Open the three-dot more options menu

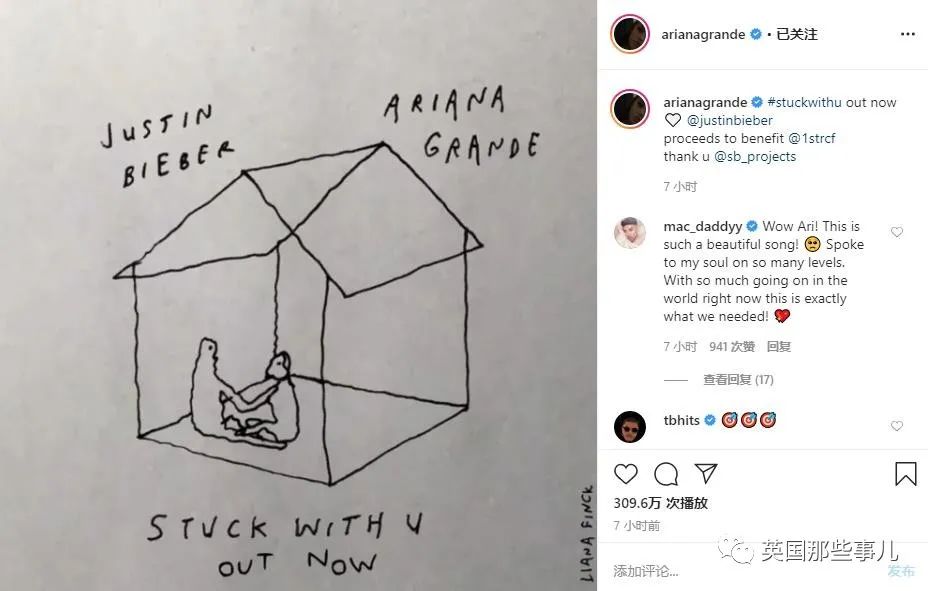(x=908, y=34)
